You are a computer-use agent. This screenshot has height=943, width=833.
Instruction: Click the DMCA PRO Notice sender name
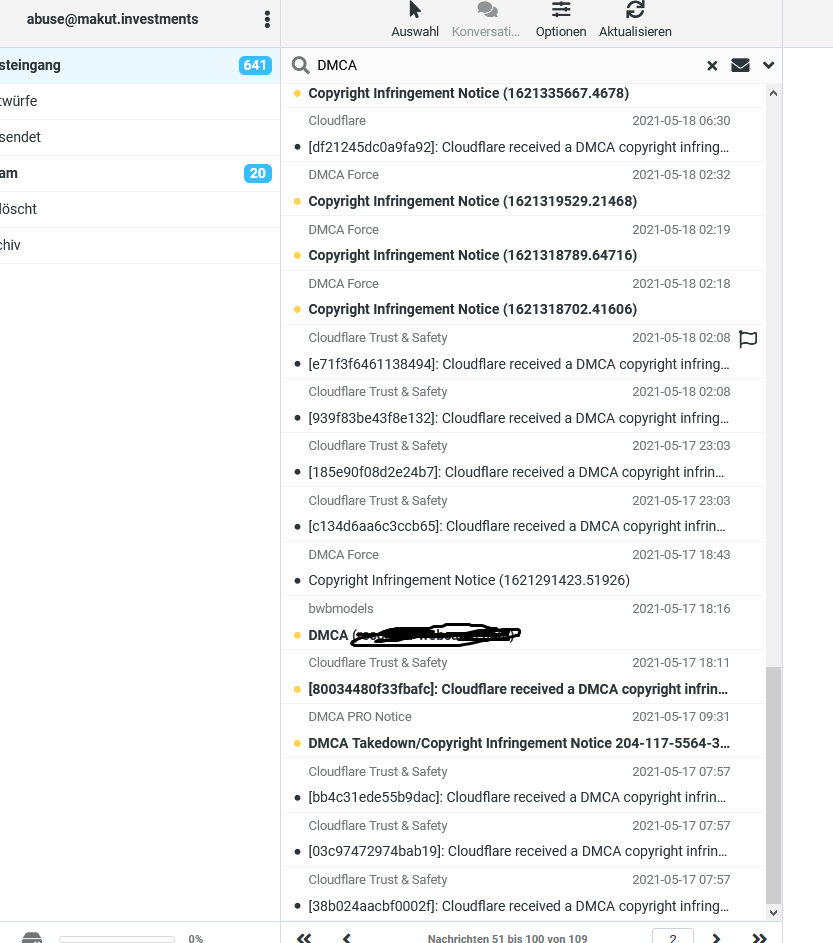[360, 717]
